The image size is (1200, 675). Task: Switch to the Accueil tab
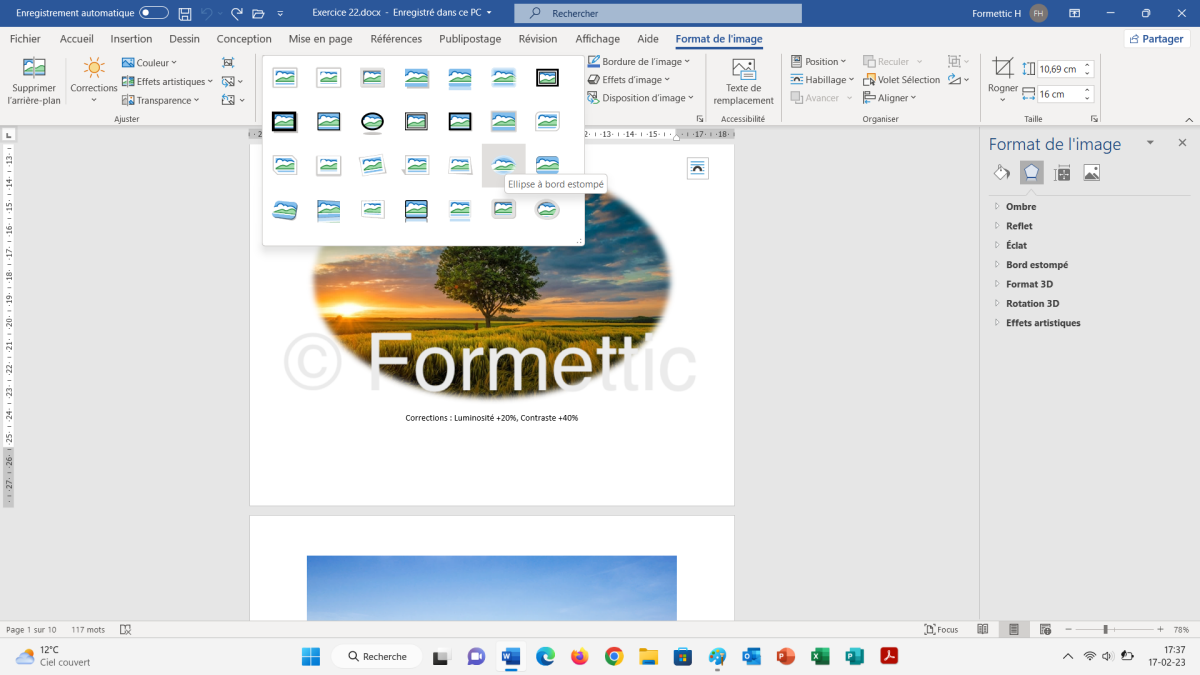(x=77, y=39)
